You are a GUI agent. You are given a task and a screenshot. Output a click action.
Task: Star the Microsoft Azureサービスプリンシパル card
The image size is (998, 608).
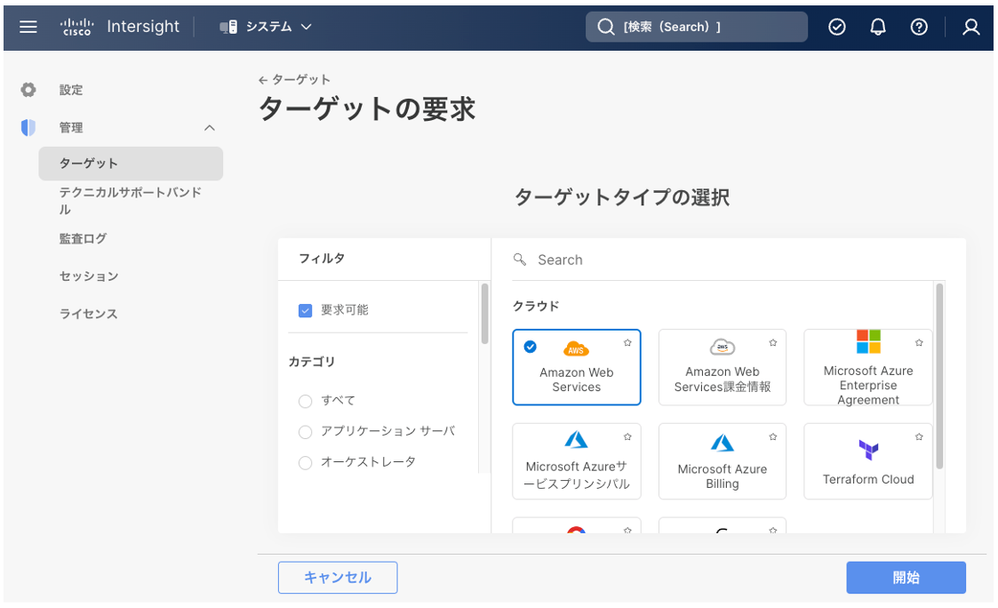628,437
